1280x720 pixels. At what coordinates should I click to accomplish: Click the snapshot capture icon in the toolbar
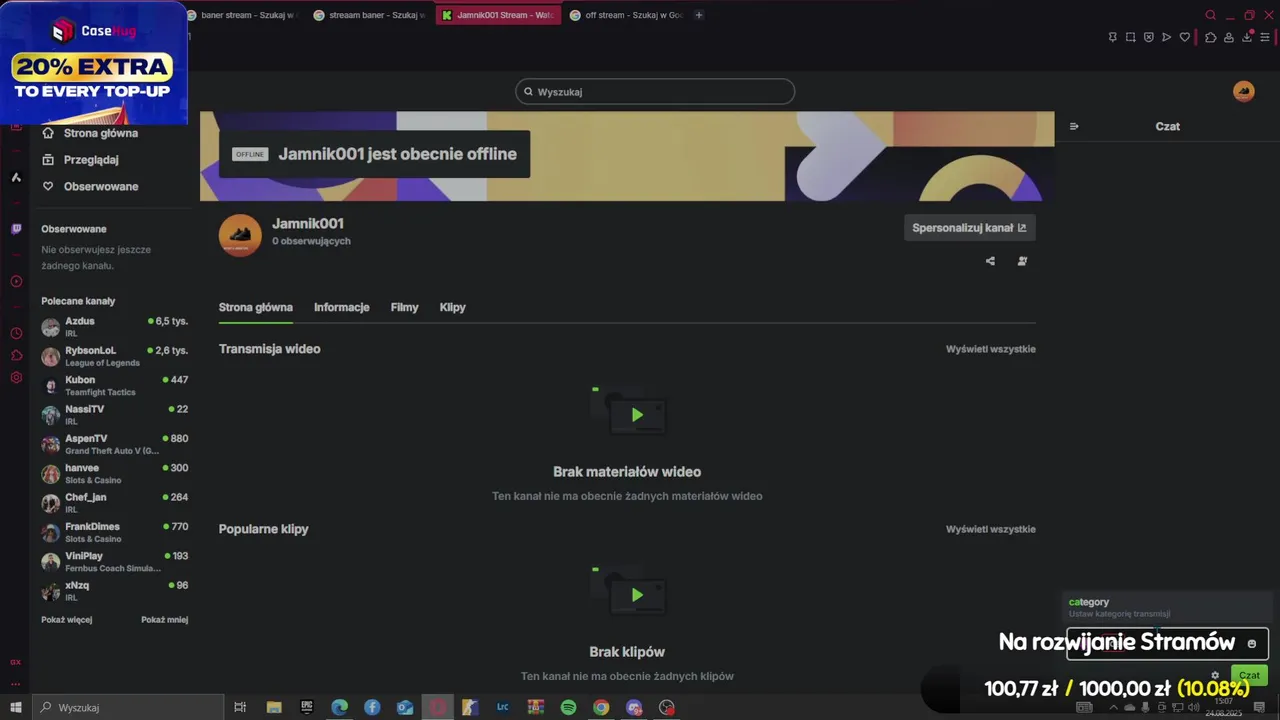[1131, 37]
